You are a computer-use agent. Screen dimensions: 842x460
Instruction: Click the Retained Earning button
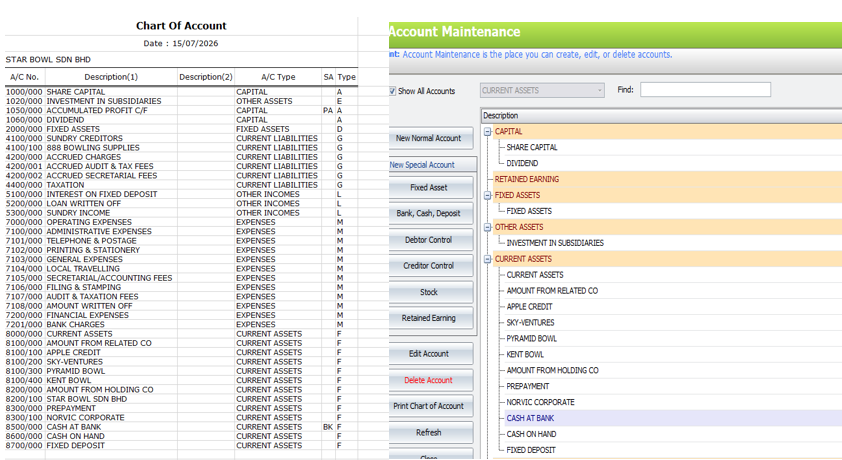pyautogui.click(x=429, y=318)
